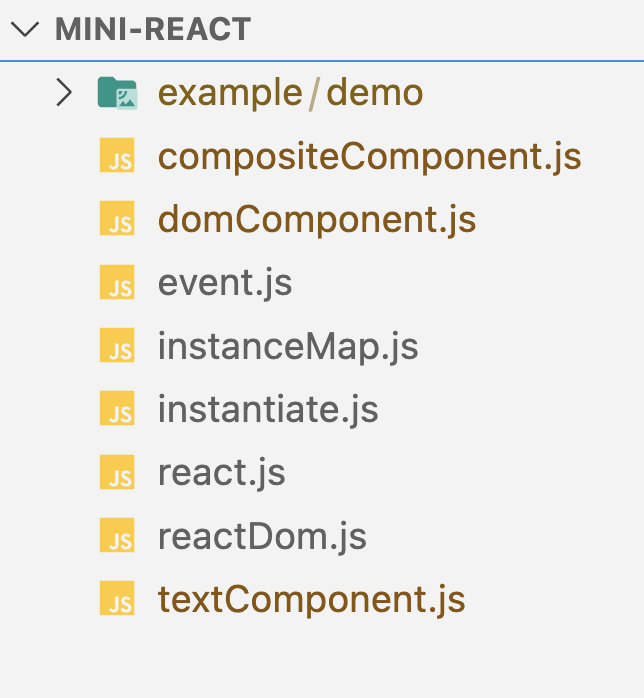Click the example/demo folder icon
This screenshot has width=644, height=698.
pos(118,94)
